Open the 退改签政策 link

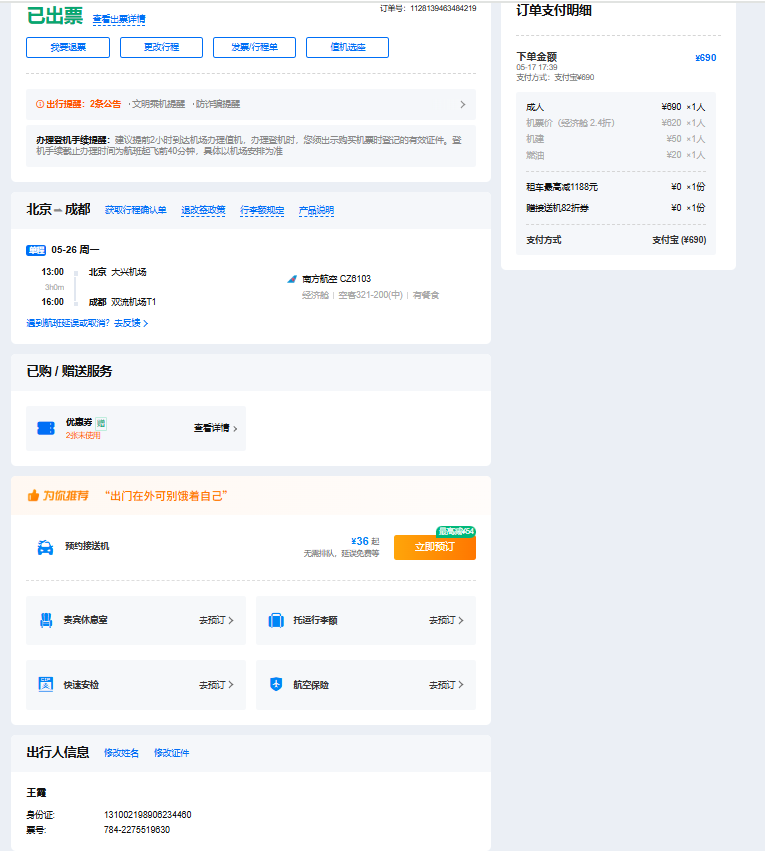tap(203, 211)
